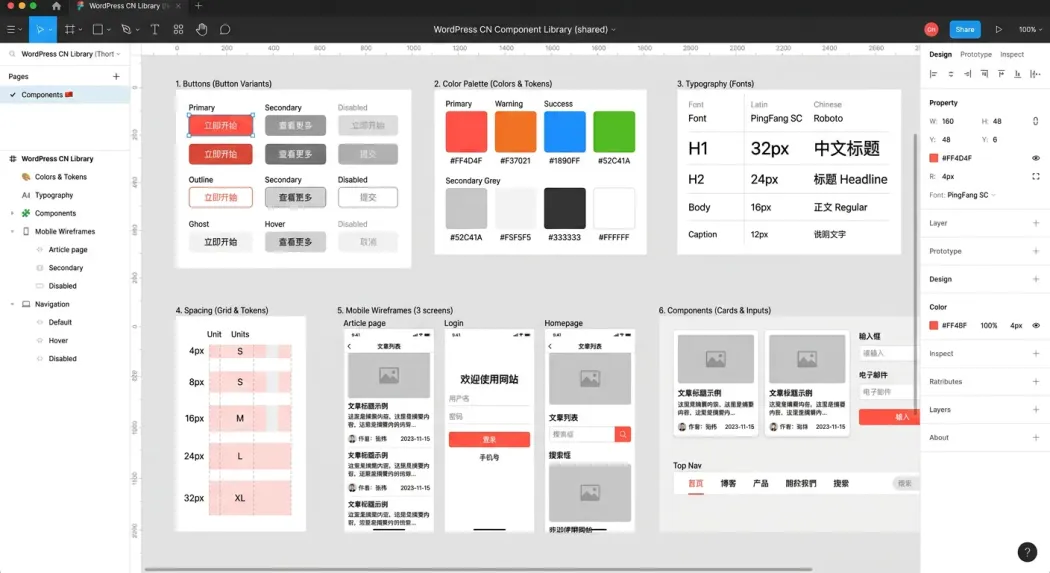This screenshot has width=1050, height=573.
Task: Select the Default layer under Navigation
Action: 60,322
